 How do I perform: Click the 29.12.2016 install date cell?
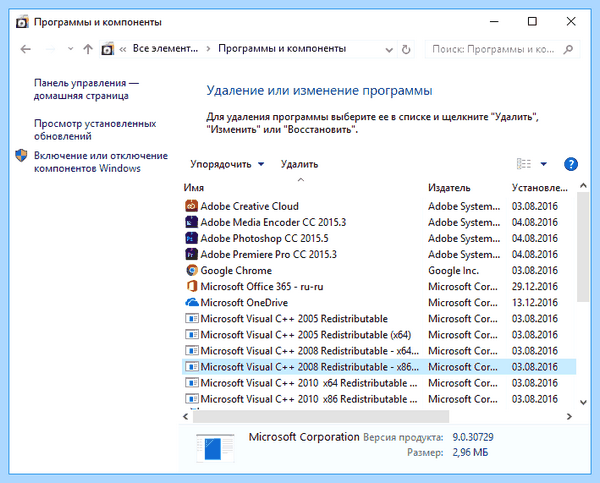[535, 287]
